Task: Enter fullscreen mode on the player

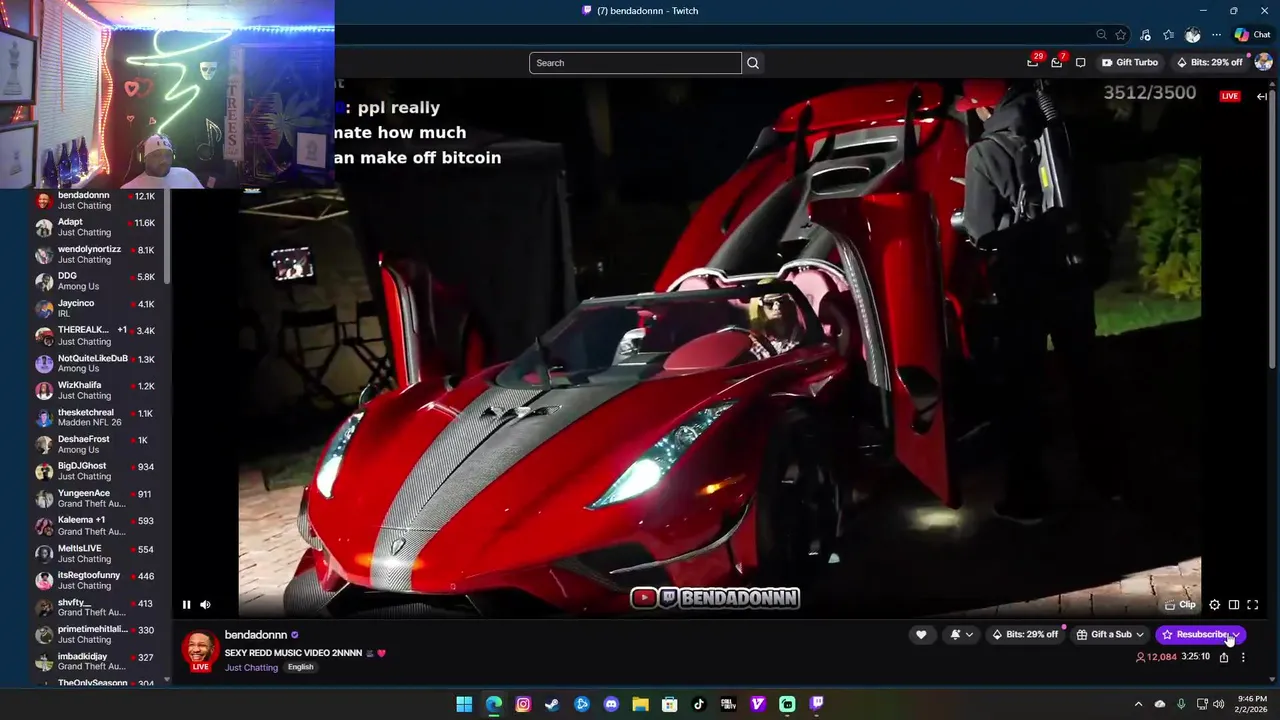Action: tap(1252, 604)
